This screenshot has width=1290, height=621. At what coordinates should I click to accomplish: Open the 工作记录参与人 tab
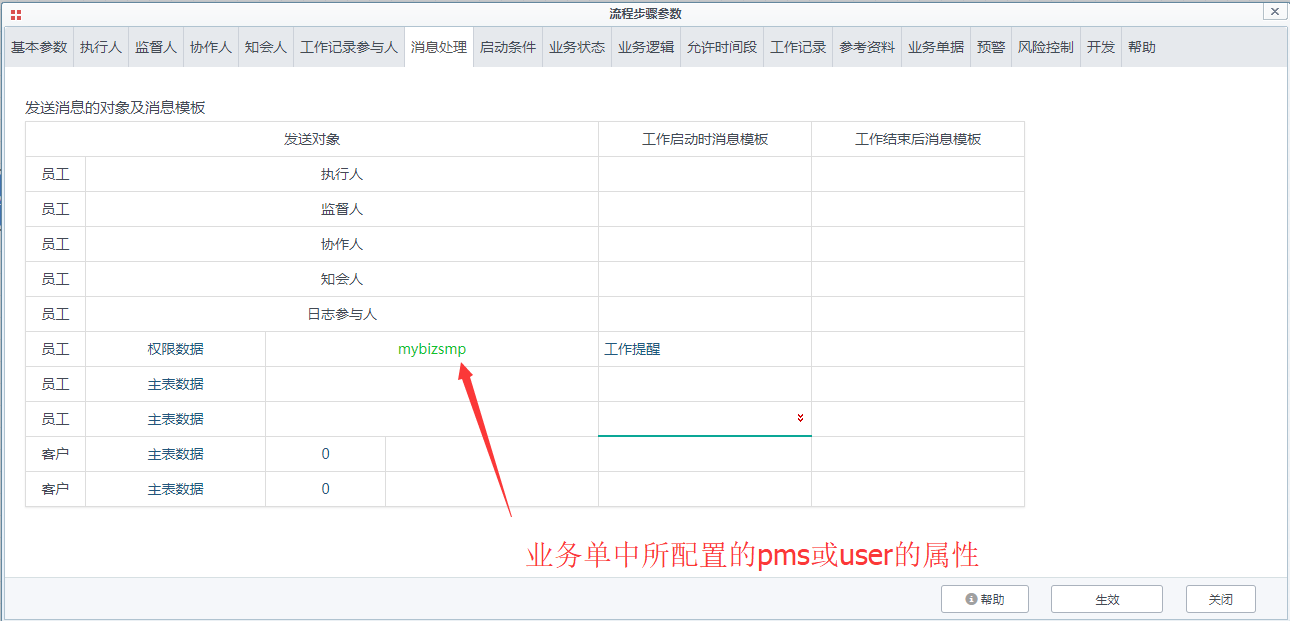tap(349, 47)
